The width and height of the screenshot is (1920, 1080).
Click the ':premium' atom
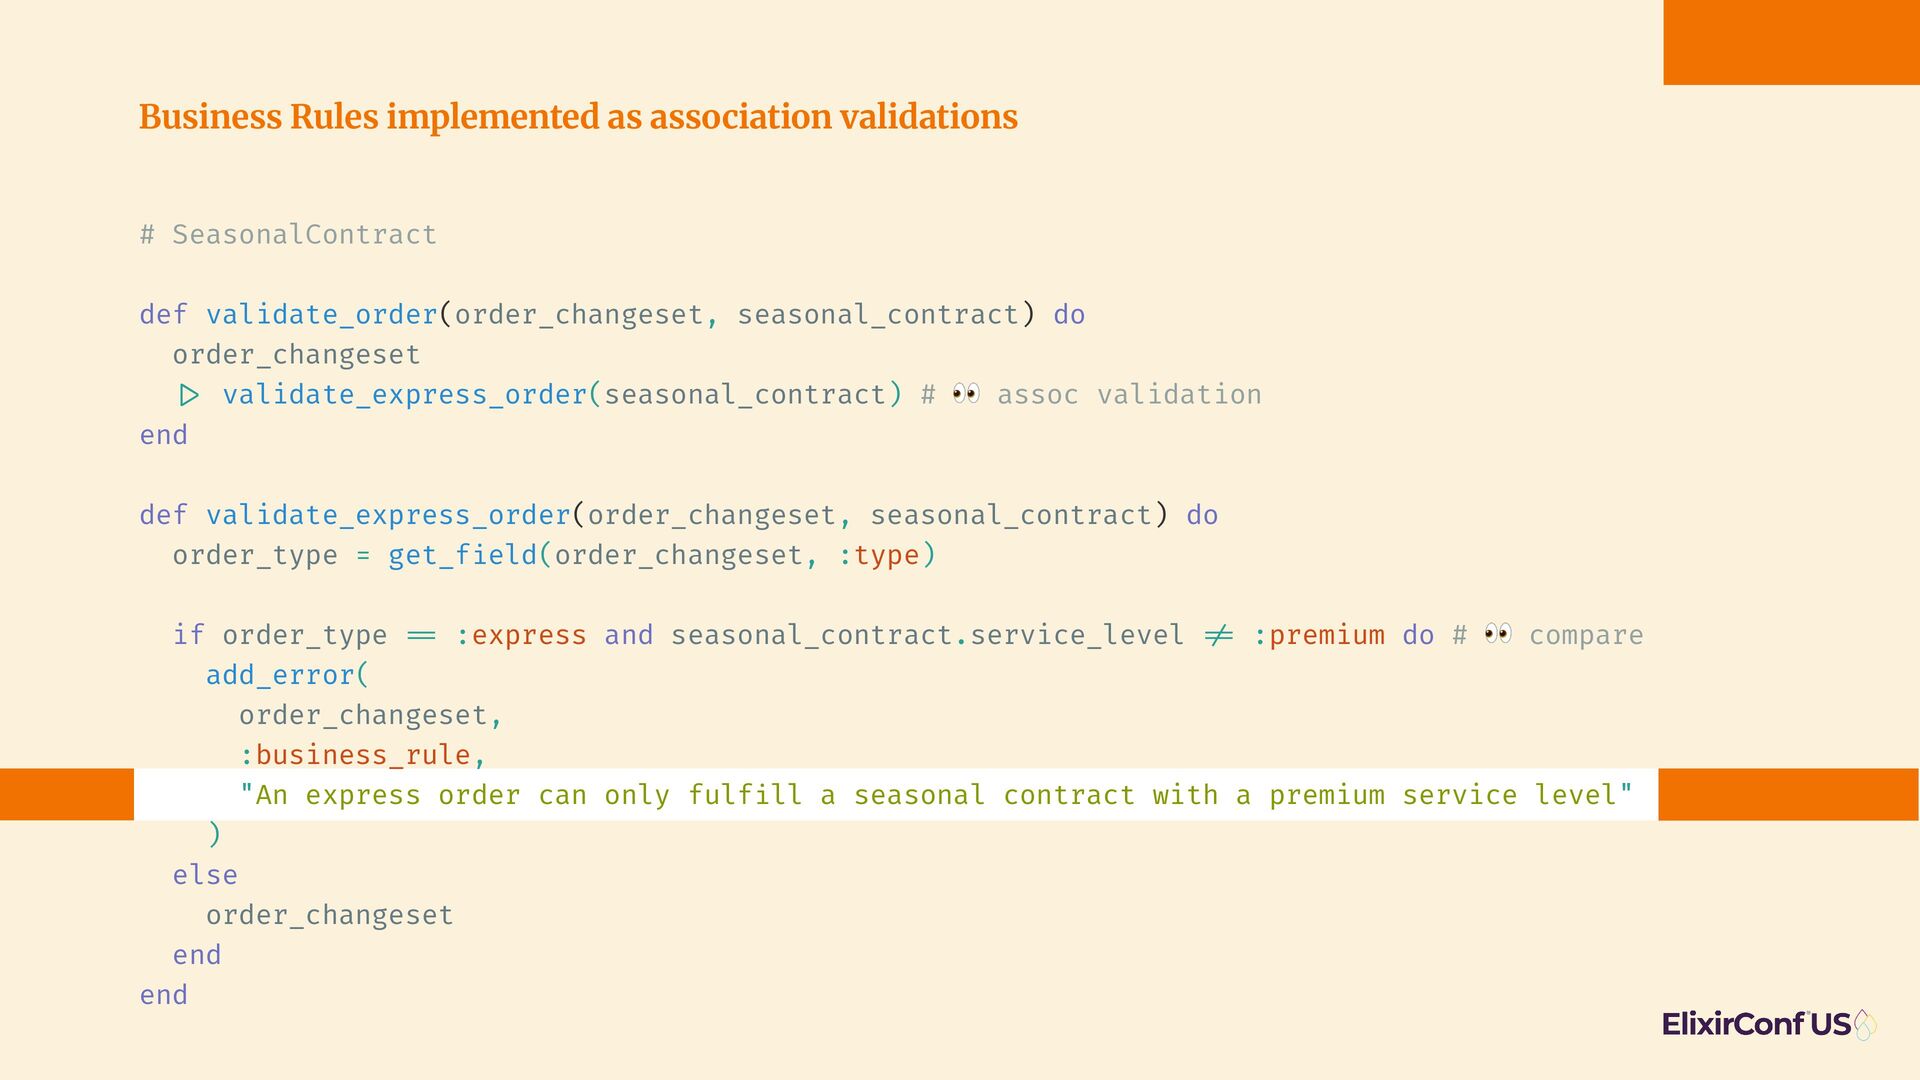(1319, 635)
